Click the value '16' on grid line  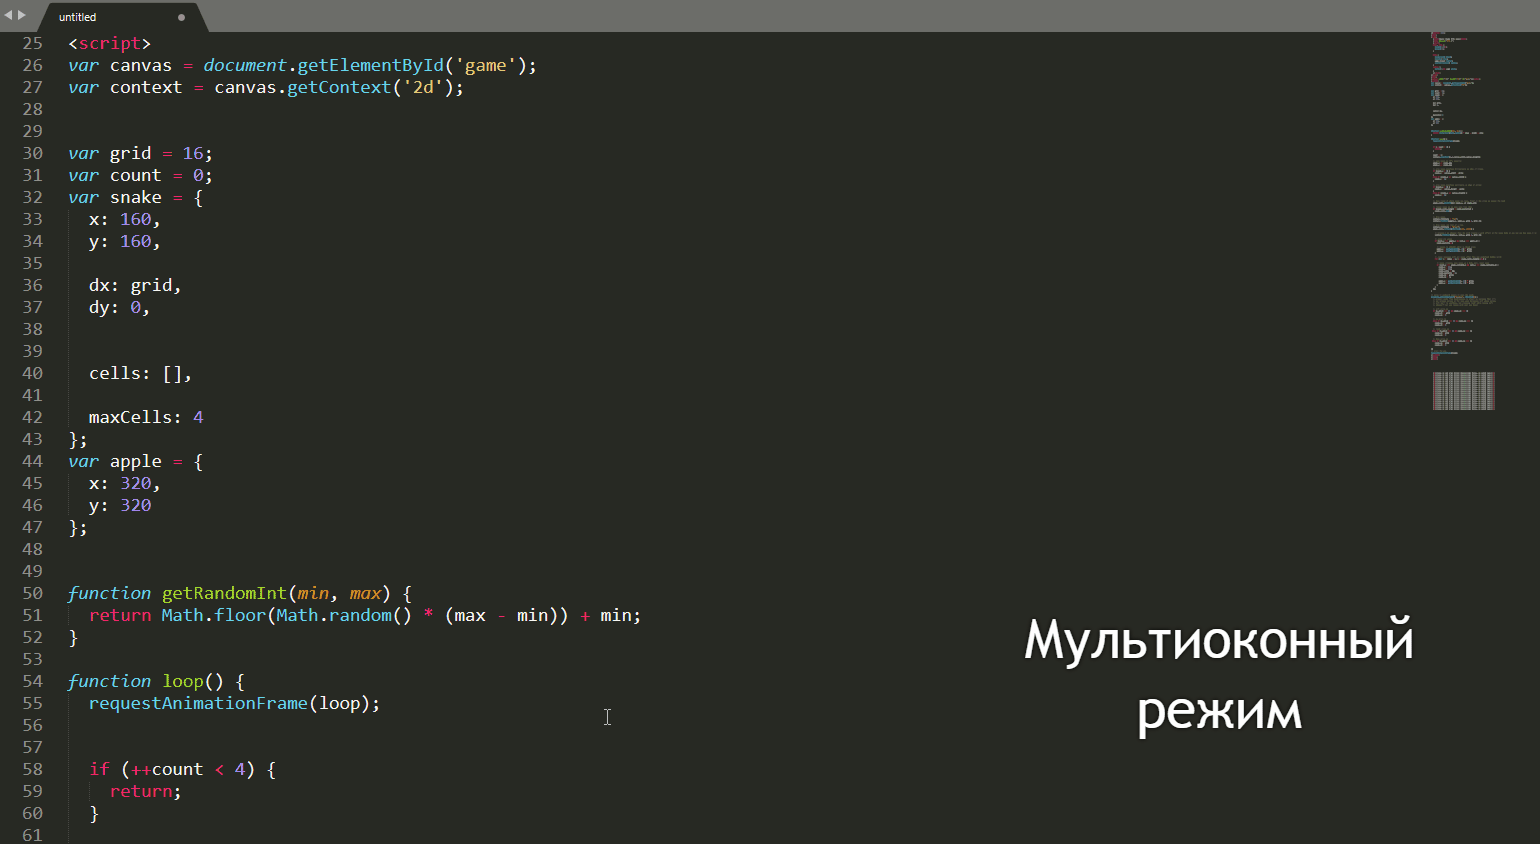click(193, 153)
